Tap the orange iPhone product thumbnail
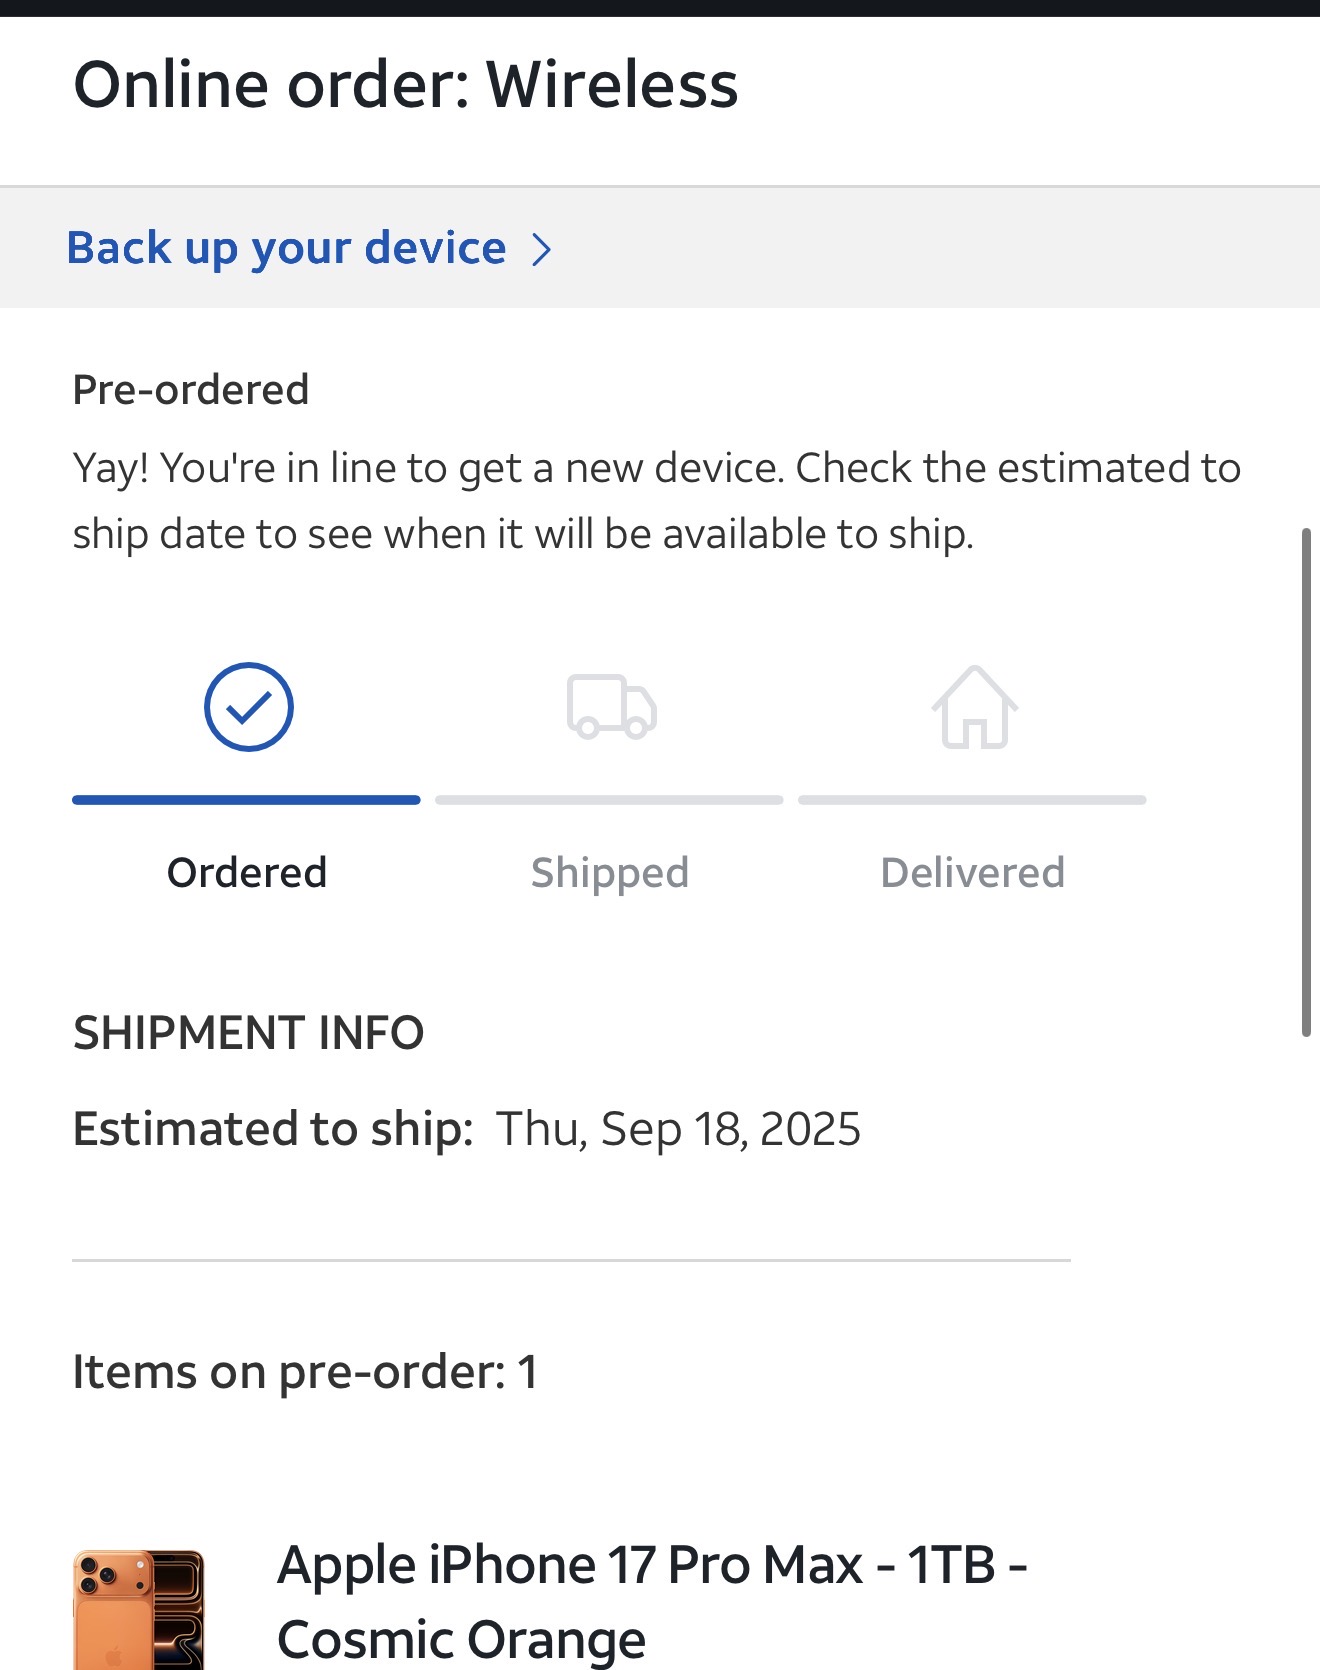This screenshot has width=1320, height=1670. point(138,1608)
